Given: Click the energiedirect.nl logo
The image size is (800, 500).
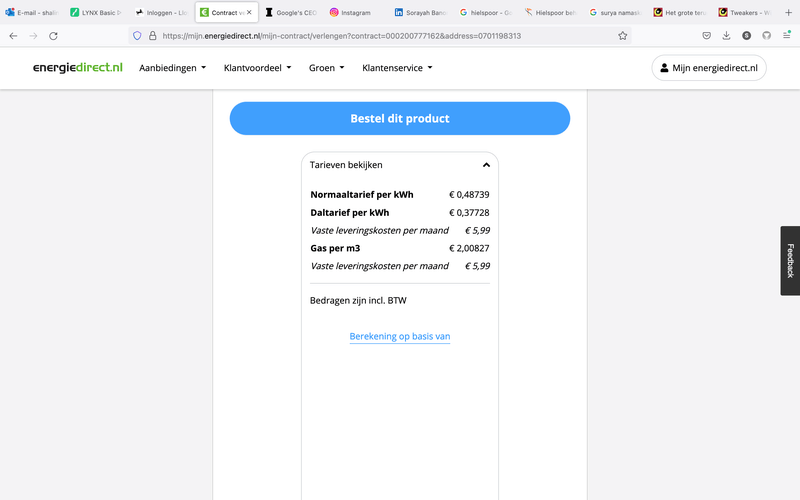Looking at the screenshot, I should (77, 68).
